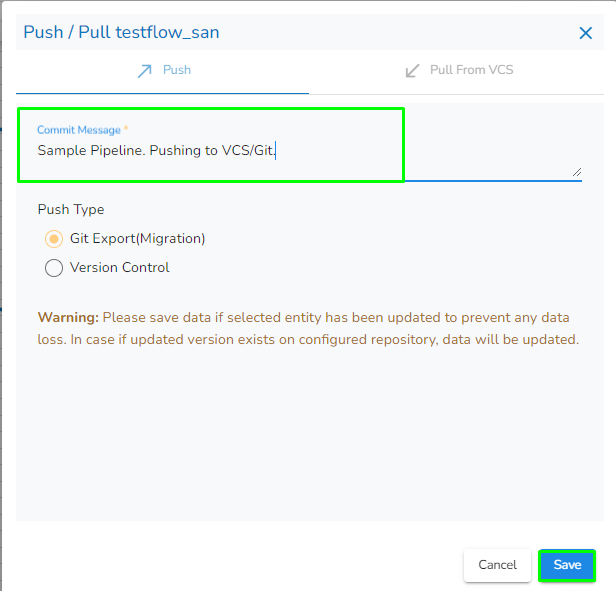The height and width of the screenshot is (591, 616).
Task: Click the commit message resize handle
Action: click(576, 172)
